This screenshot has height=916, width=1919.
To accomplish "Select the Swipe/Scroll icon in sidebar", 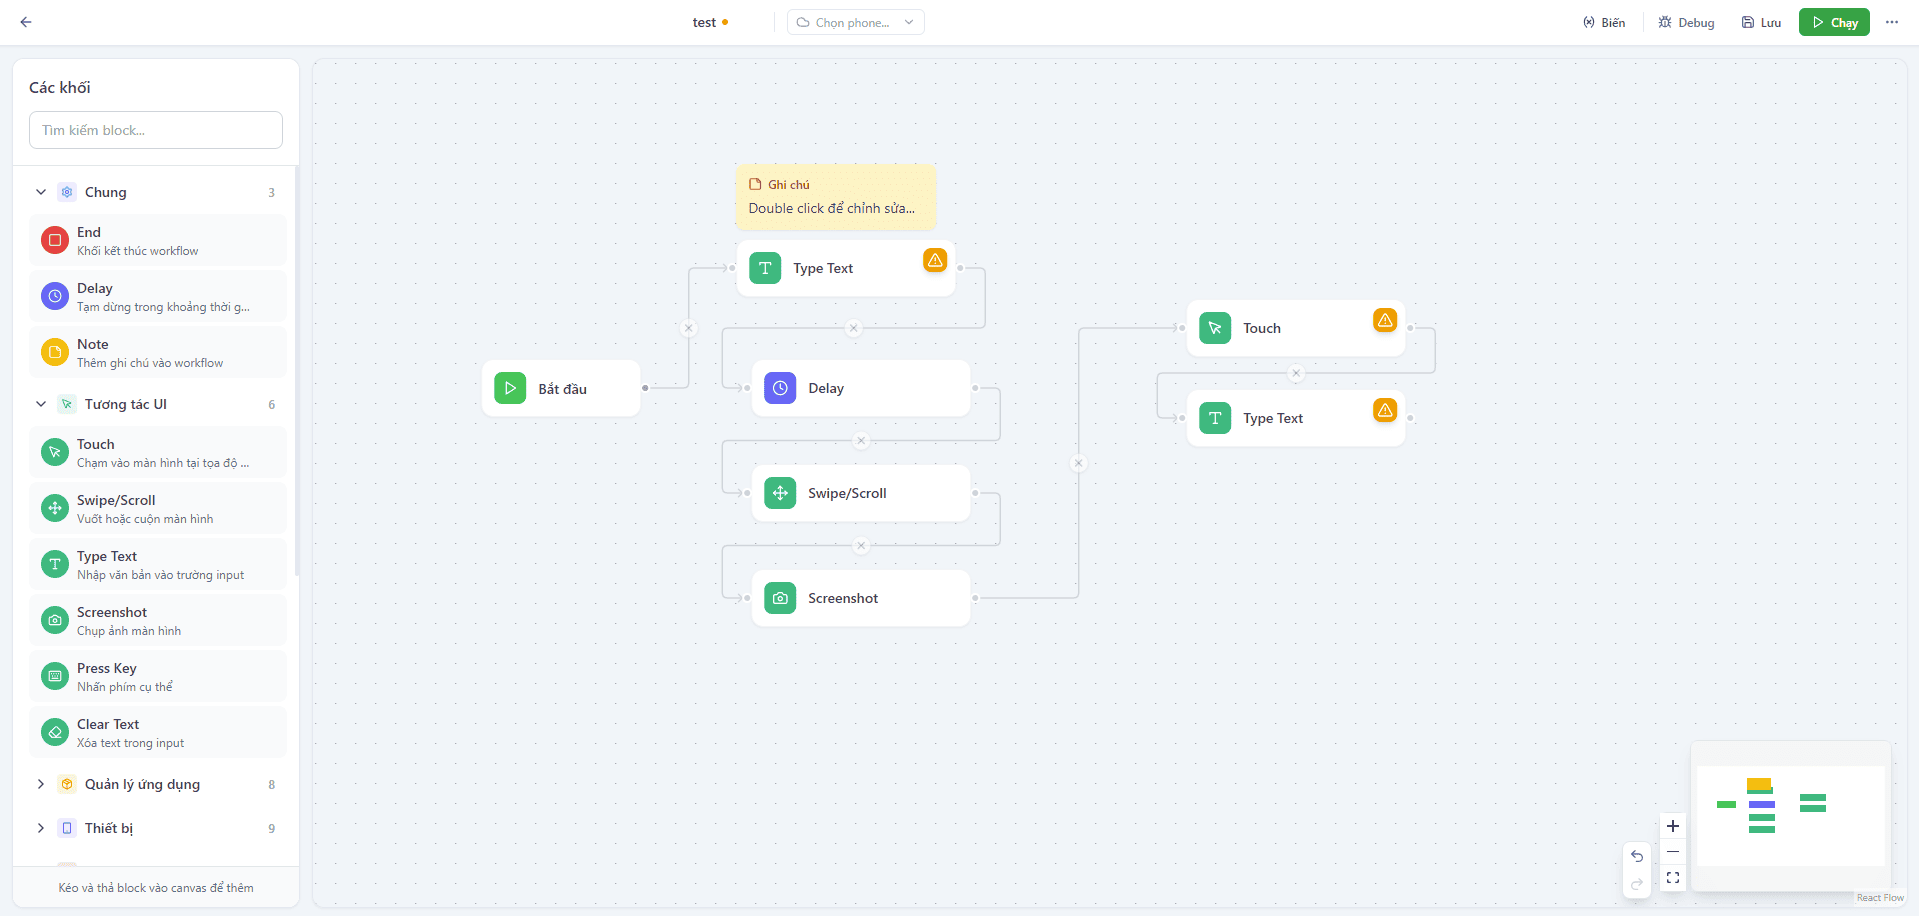I will (x=55, y=508).
